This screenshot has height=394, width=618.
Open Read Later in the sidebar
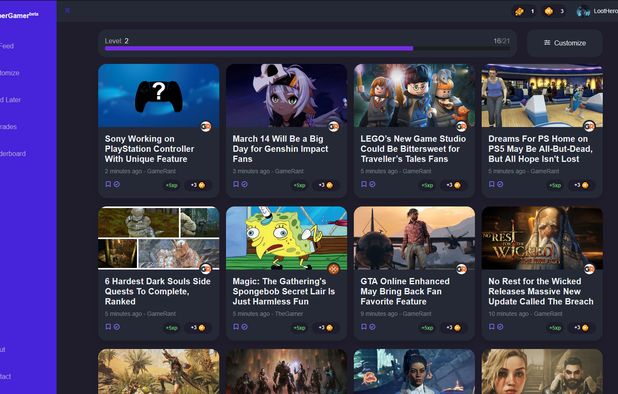tap(11, 100)
